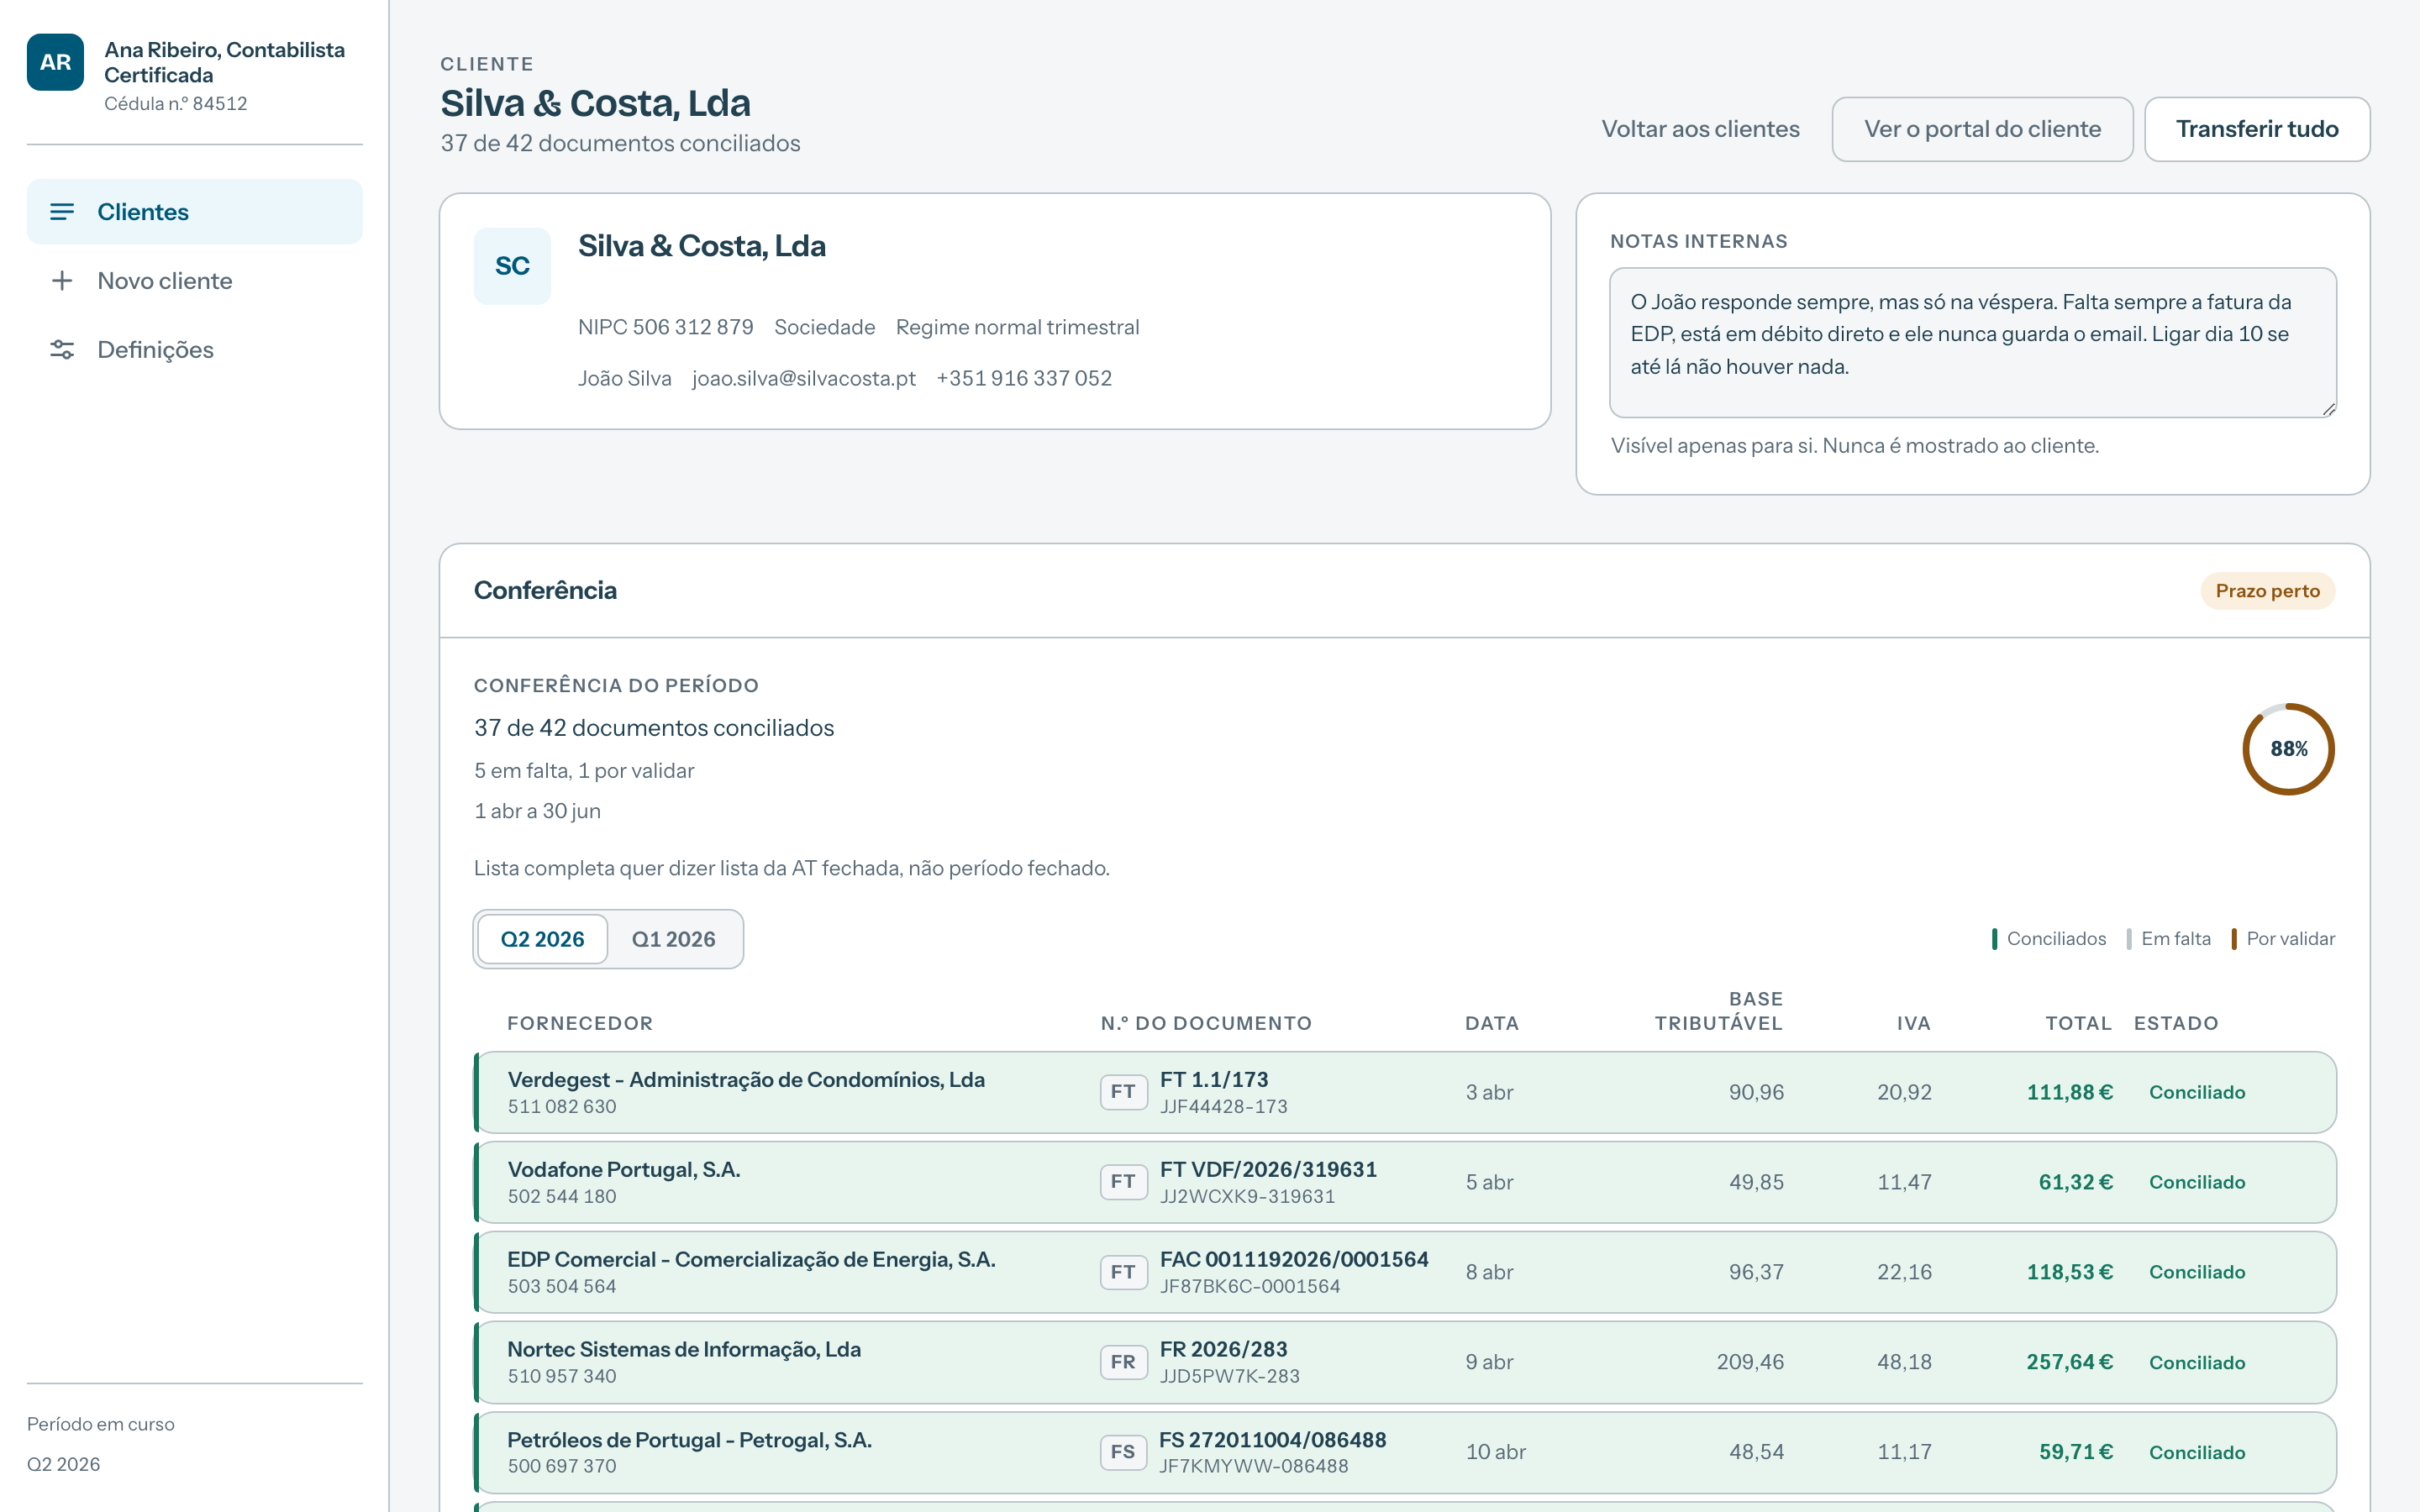Click the 1 abr a 30 jun period text
This screenshot has width=2420, height=1512.
coord(537,811)
